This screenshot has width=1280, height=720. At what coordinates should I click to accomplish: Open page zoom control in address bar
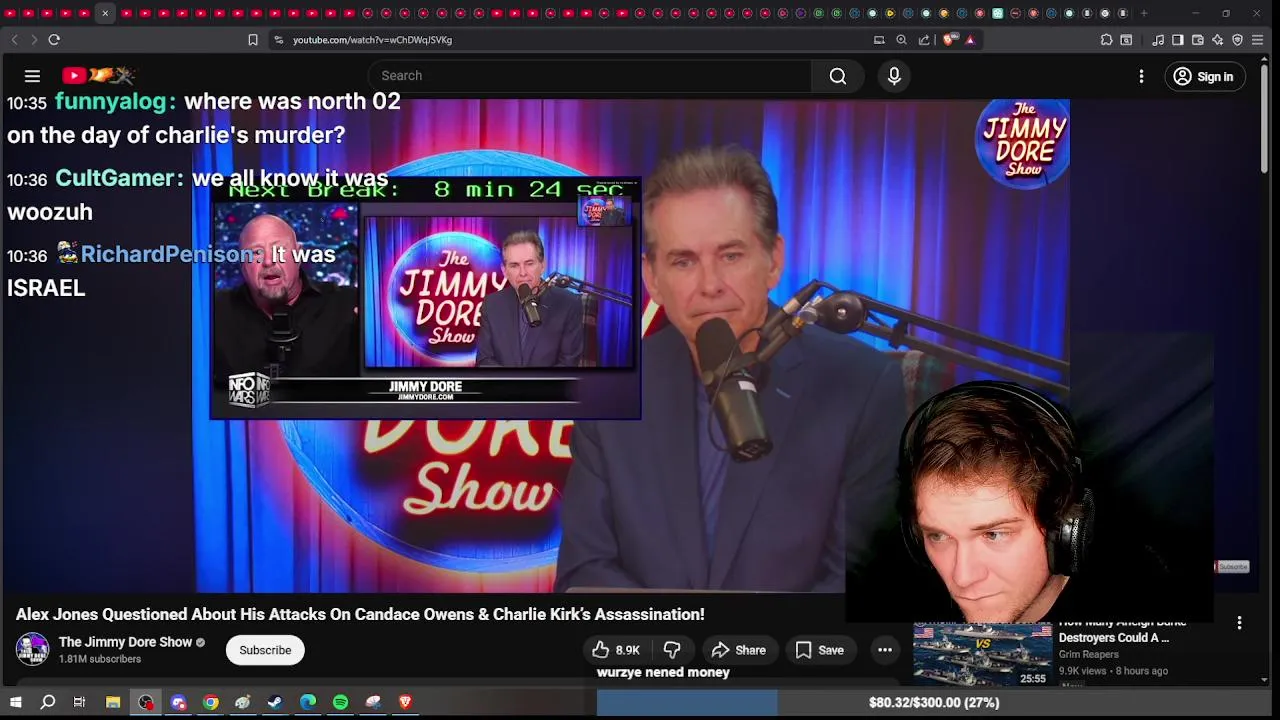[901, 40]
